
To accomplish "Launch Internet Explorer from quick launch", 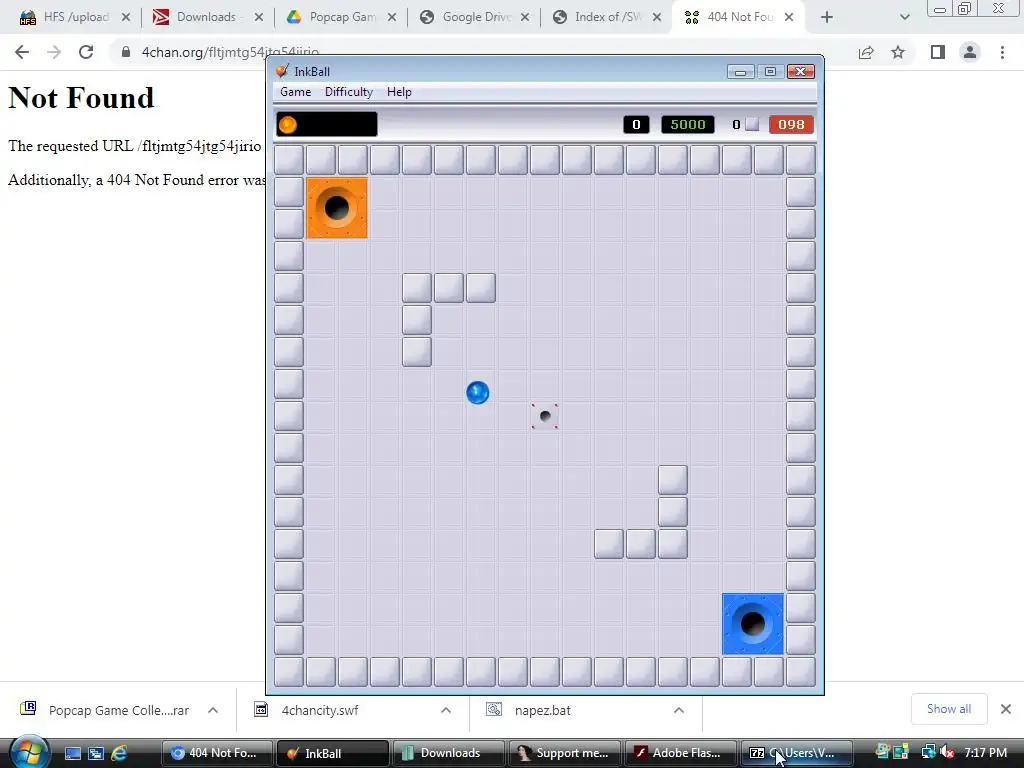I will [119, 753].
